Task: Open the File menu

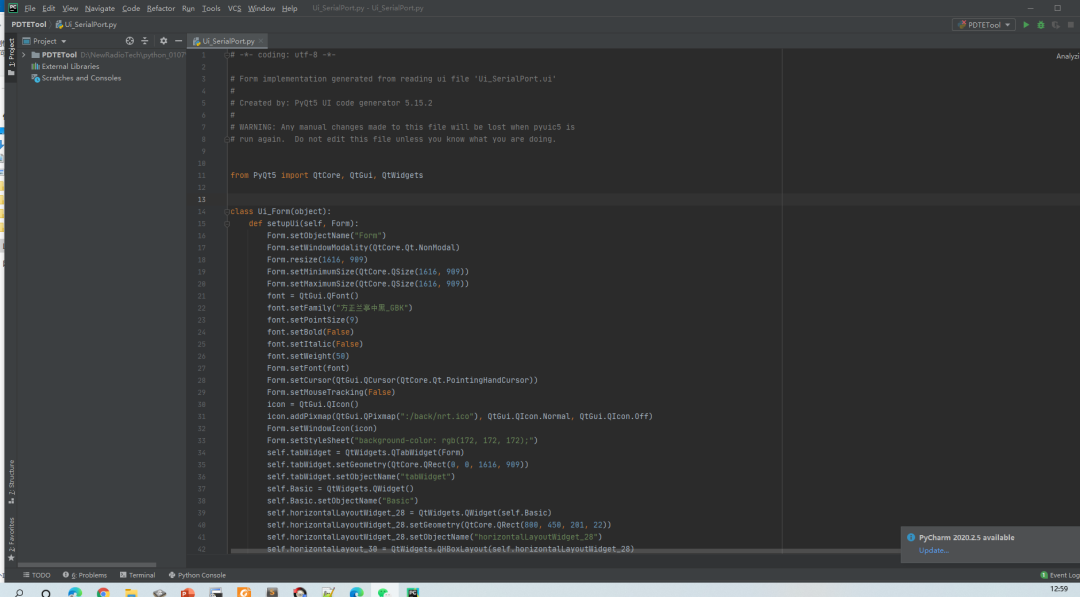Action: point(30,8)
